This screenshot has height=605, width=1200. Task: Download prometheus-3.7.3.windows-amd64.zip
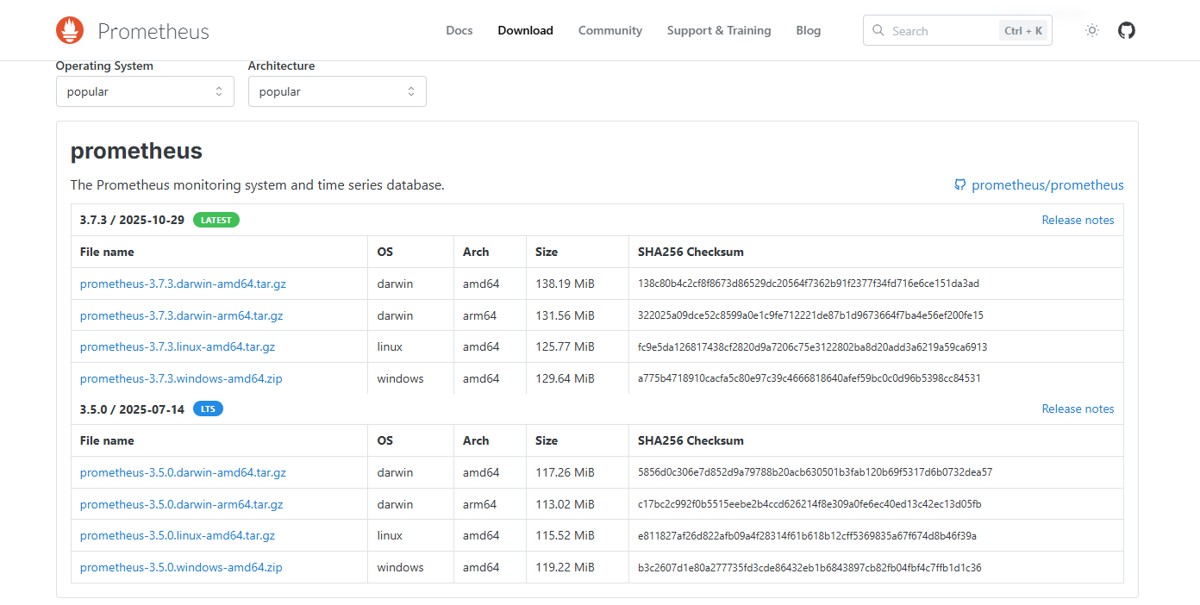181,379
